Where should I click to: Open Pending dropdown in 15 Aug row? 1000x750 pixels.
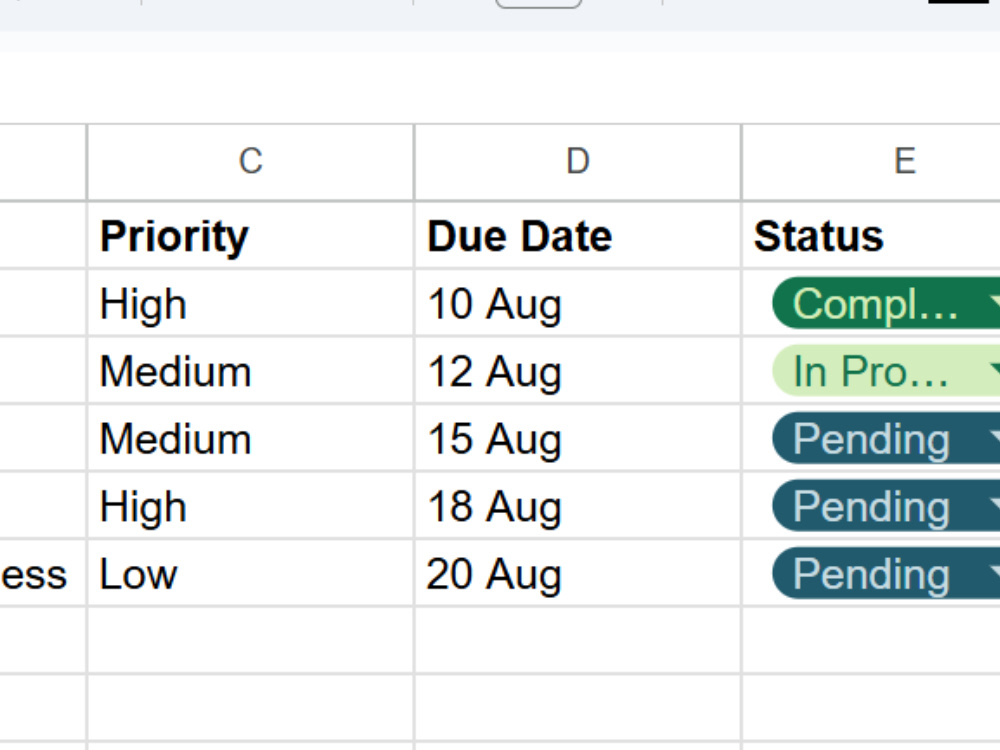[x=886, y=439]
